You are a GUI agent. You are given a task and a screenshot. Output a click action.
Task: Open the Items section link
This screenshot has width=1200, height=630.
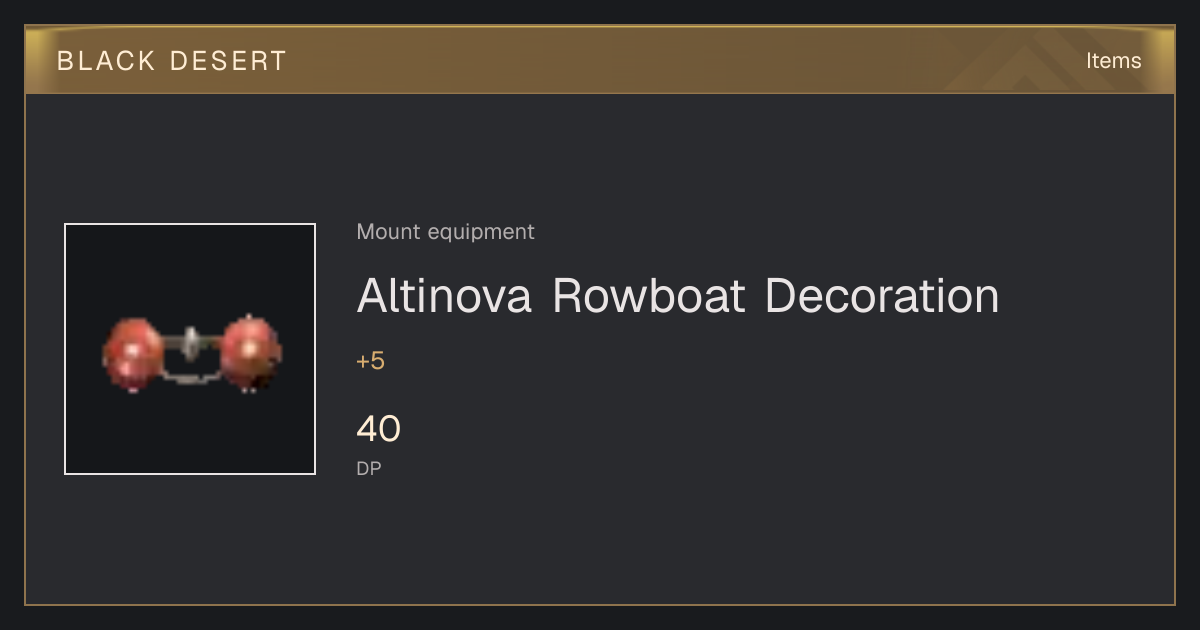pos(1113,60)
